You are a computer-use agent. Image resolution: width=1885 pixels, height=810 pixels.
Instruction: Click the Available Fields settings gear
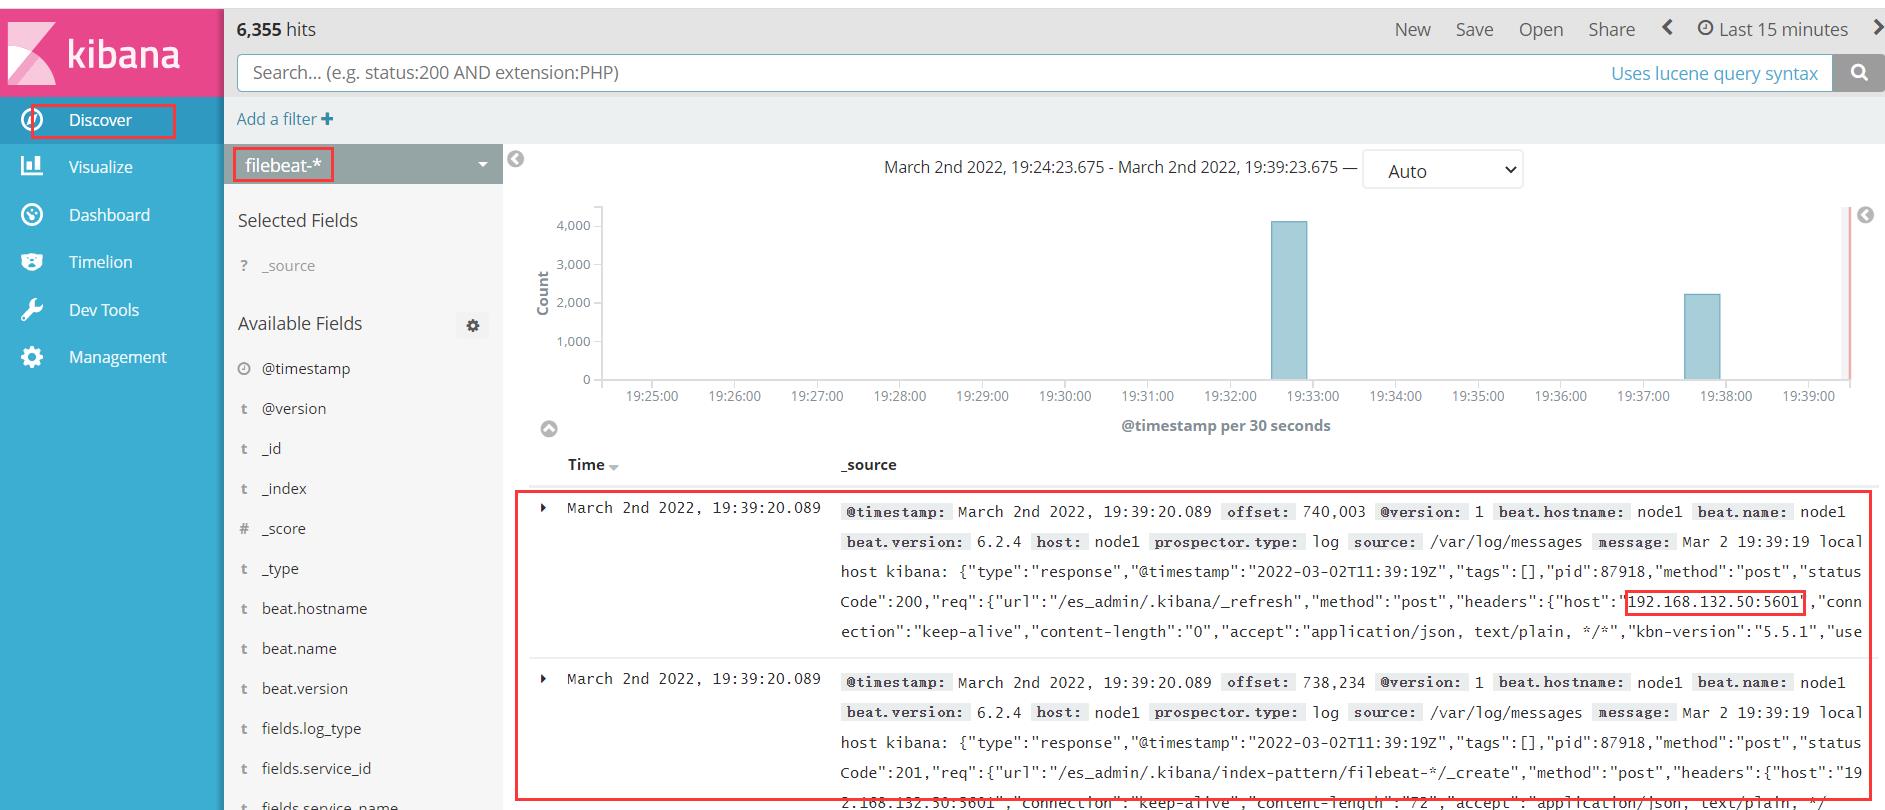click(473, 325)
